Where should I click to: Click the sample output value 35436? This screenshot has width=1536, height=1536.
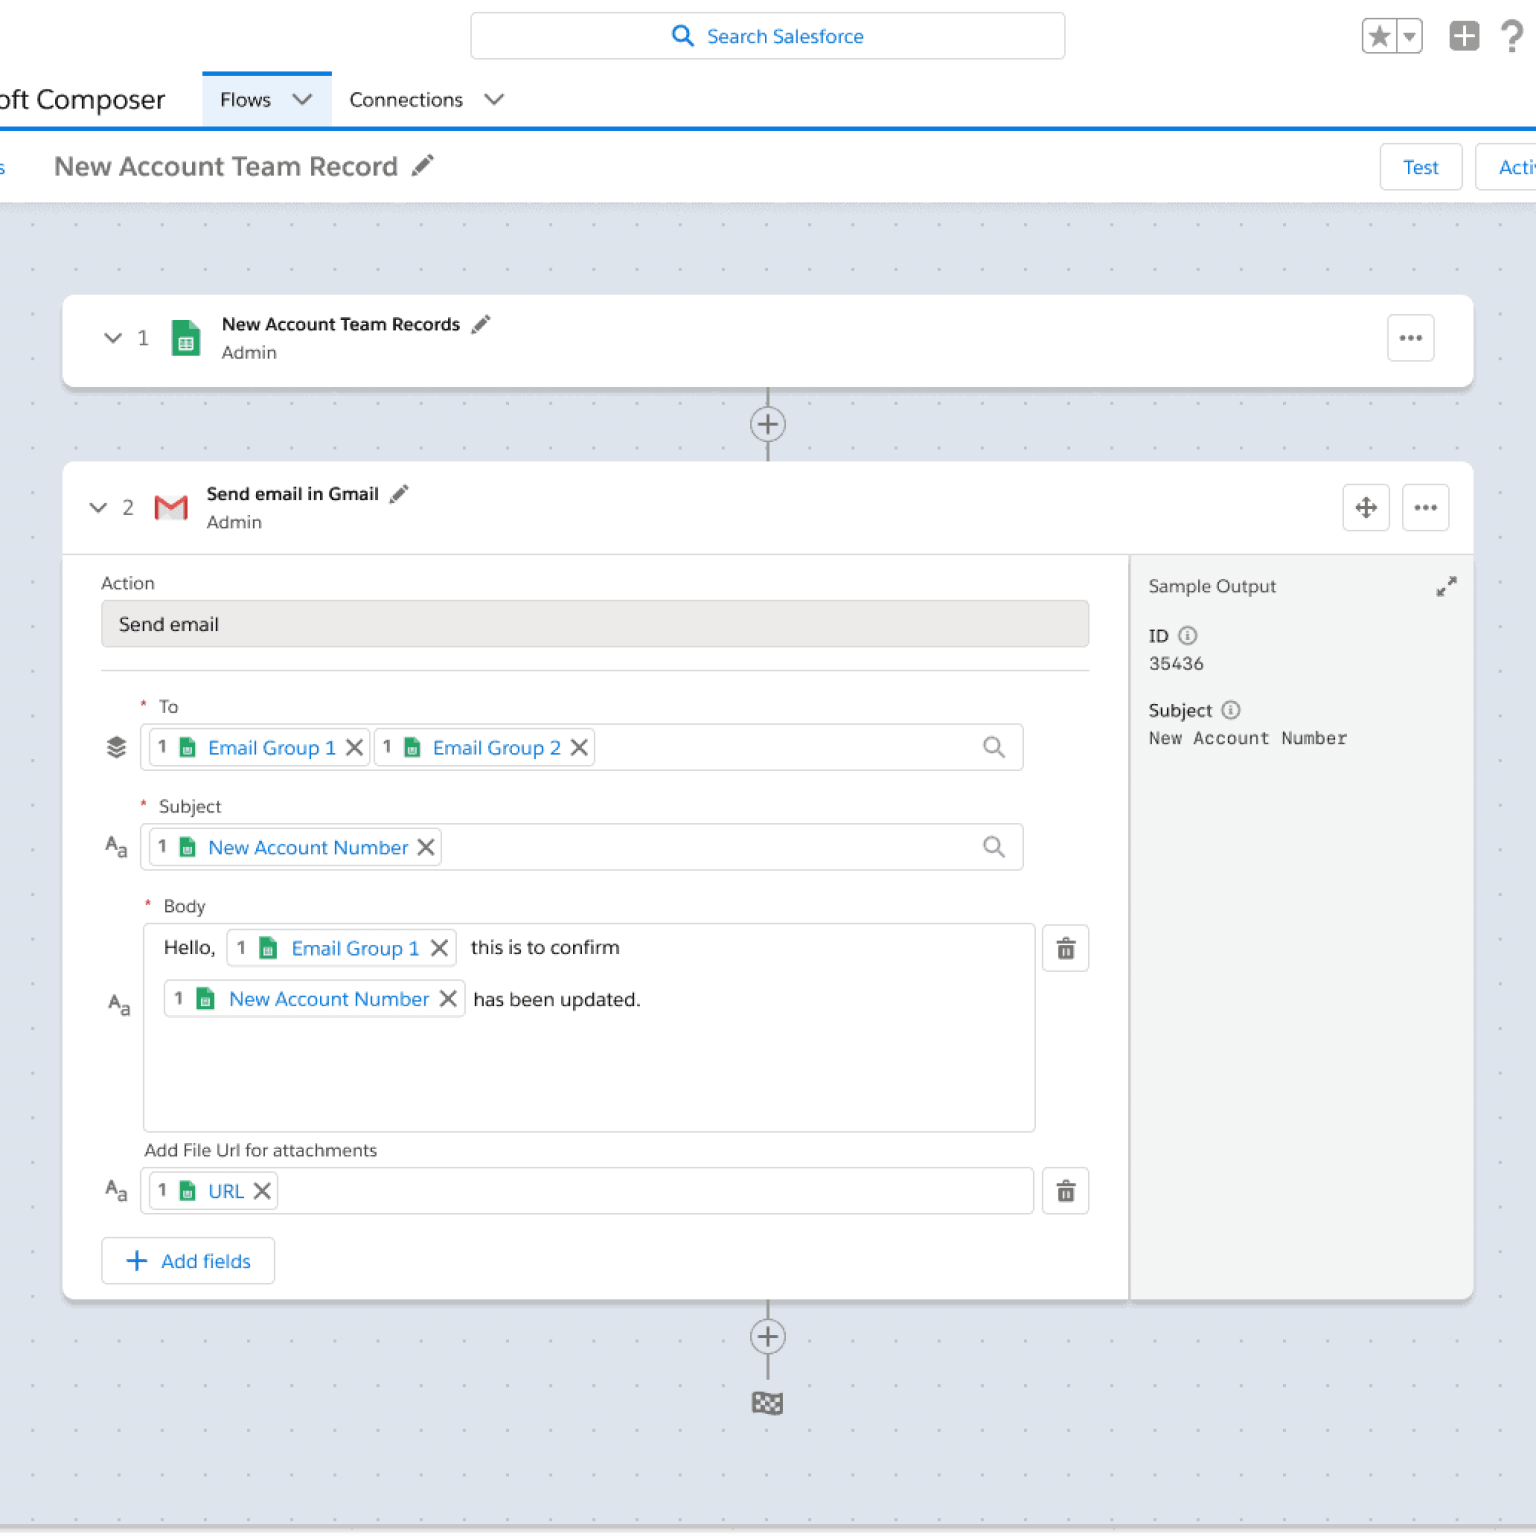1176,664
